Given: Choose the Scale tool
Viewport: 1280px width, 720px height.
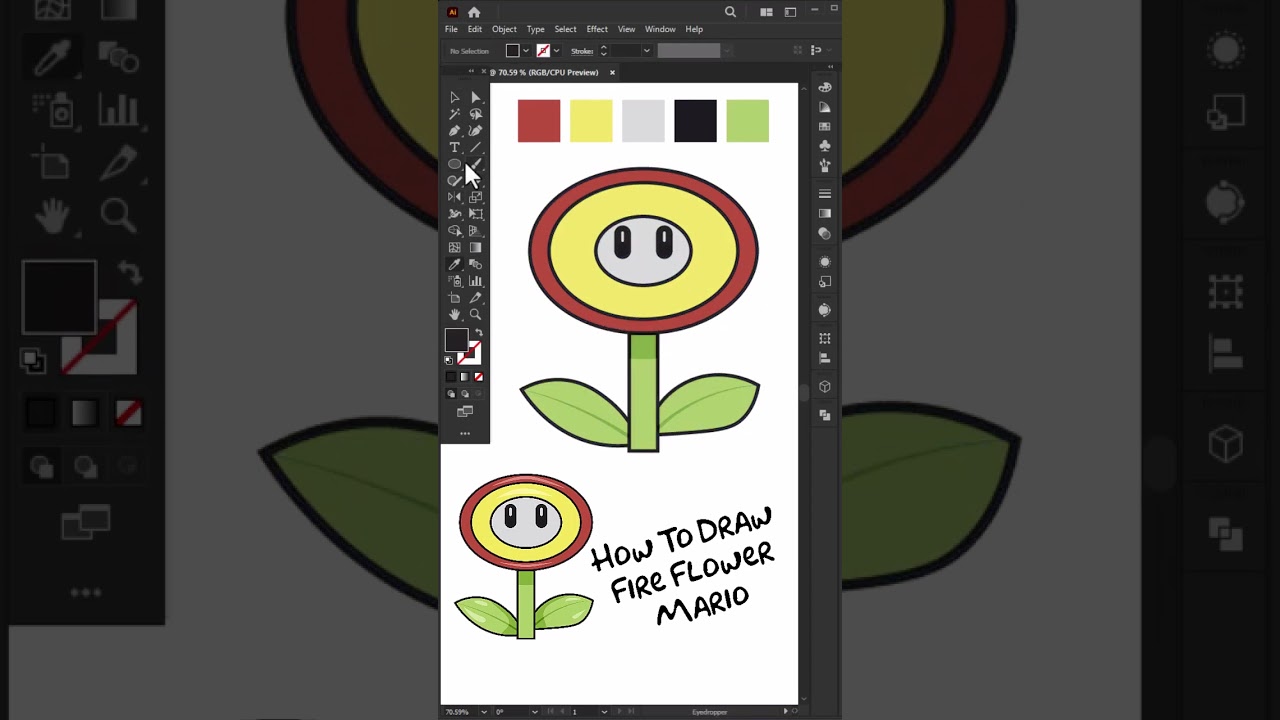Looking at the screenshot, I should 475,197.
